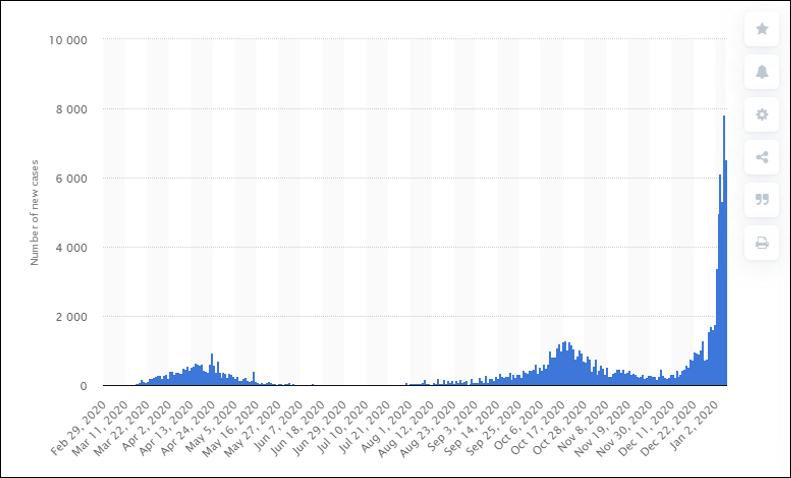Click the tallest bar near 8 000
Viewport: 791px width, 478px height.
724,250
